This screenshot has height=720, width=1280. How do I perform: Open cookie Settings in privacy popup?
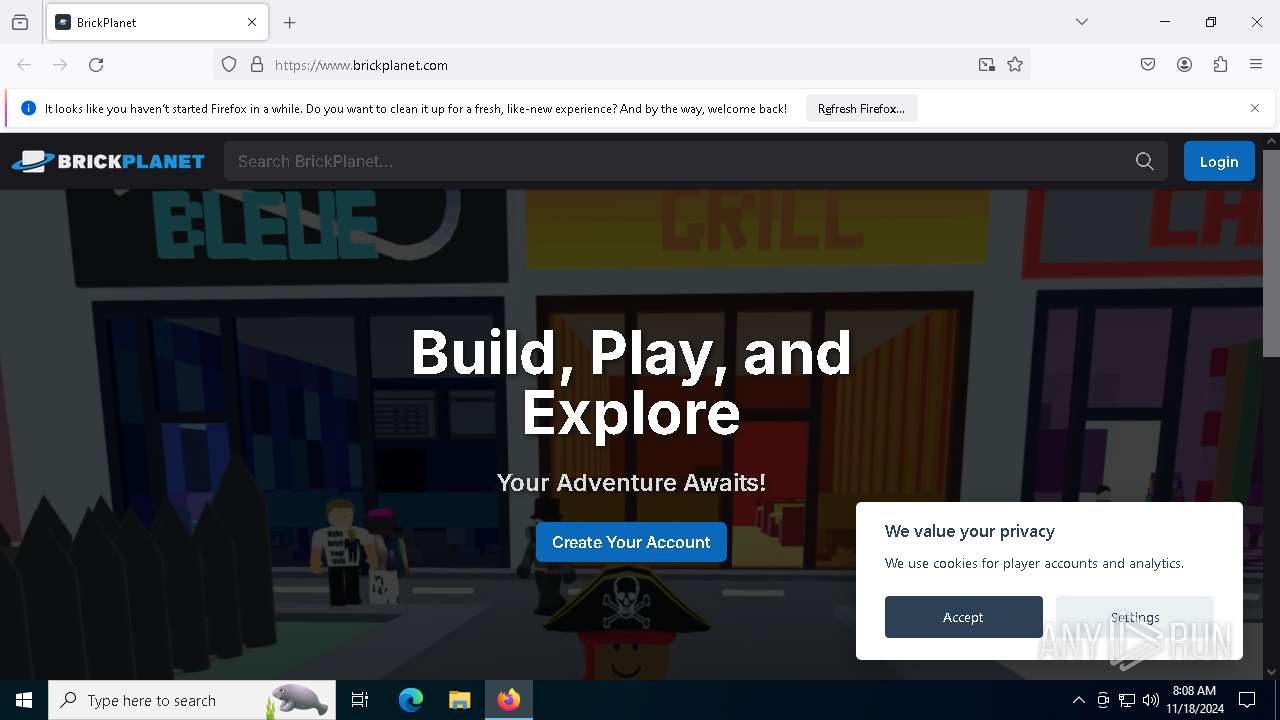click(1135, 617)
